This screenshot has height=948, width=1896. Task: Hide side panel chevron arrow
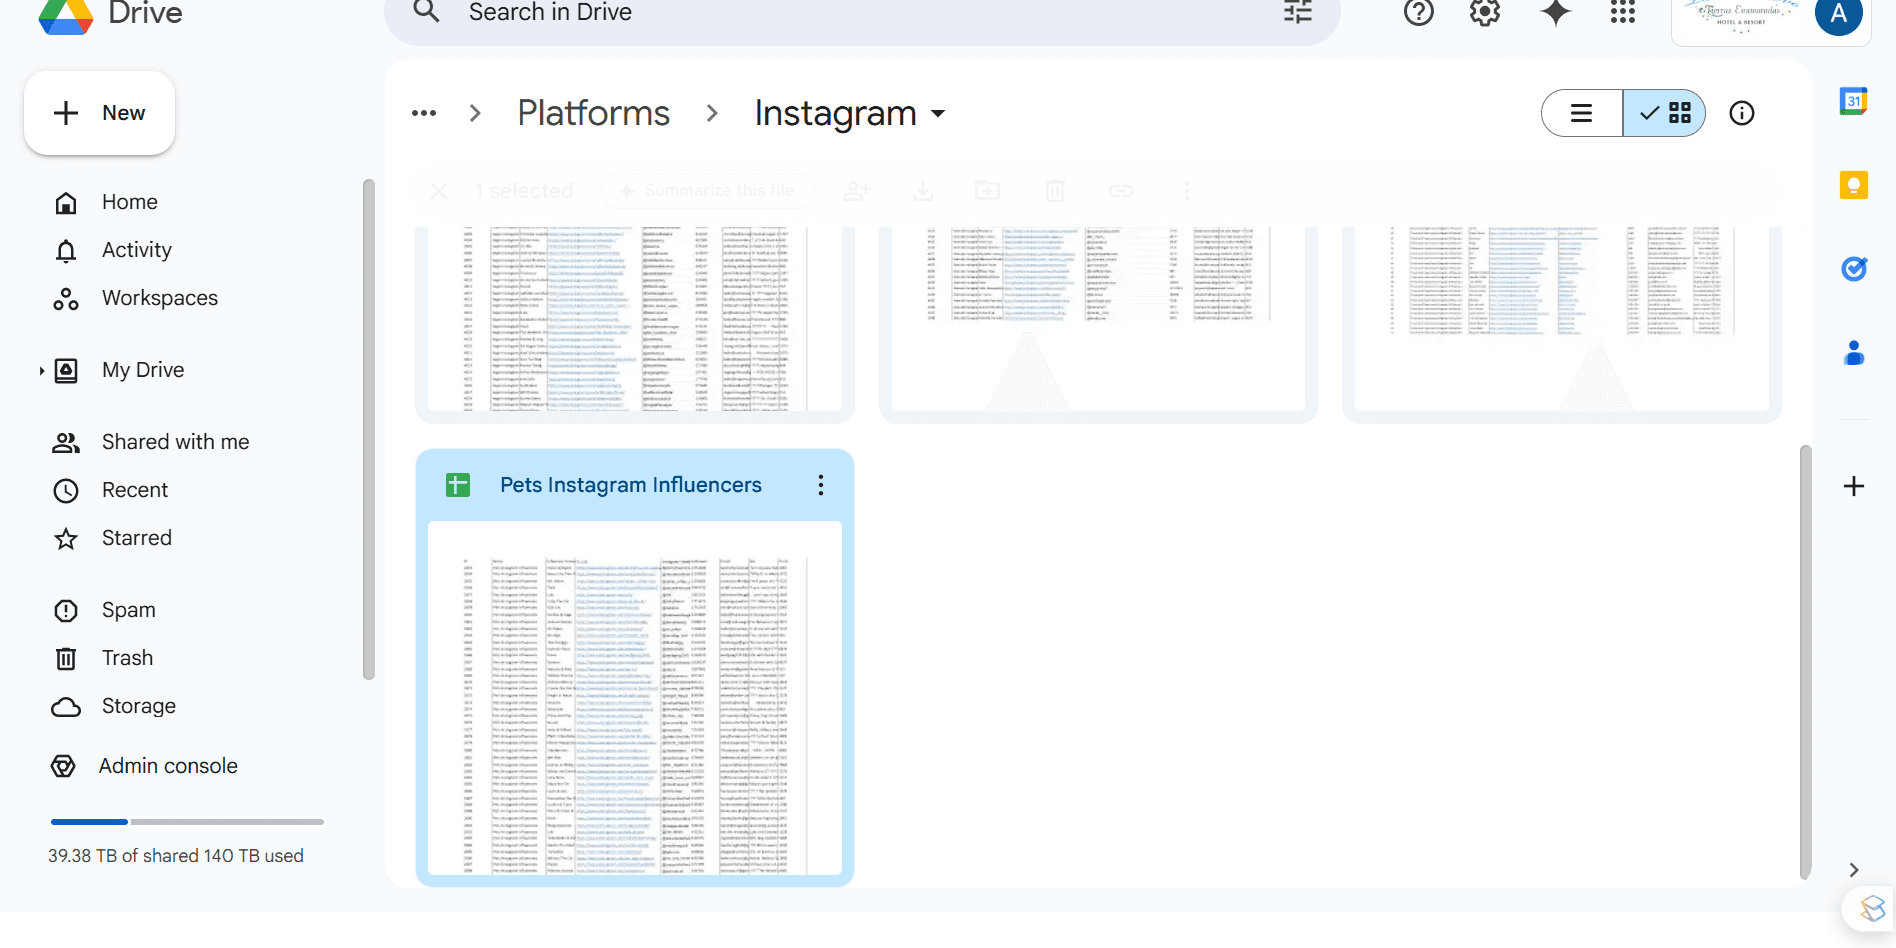click(1854, 870)
